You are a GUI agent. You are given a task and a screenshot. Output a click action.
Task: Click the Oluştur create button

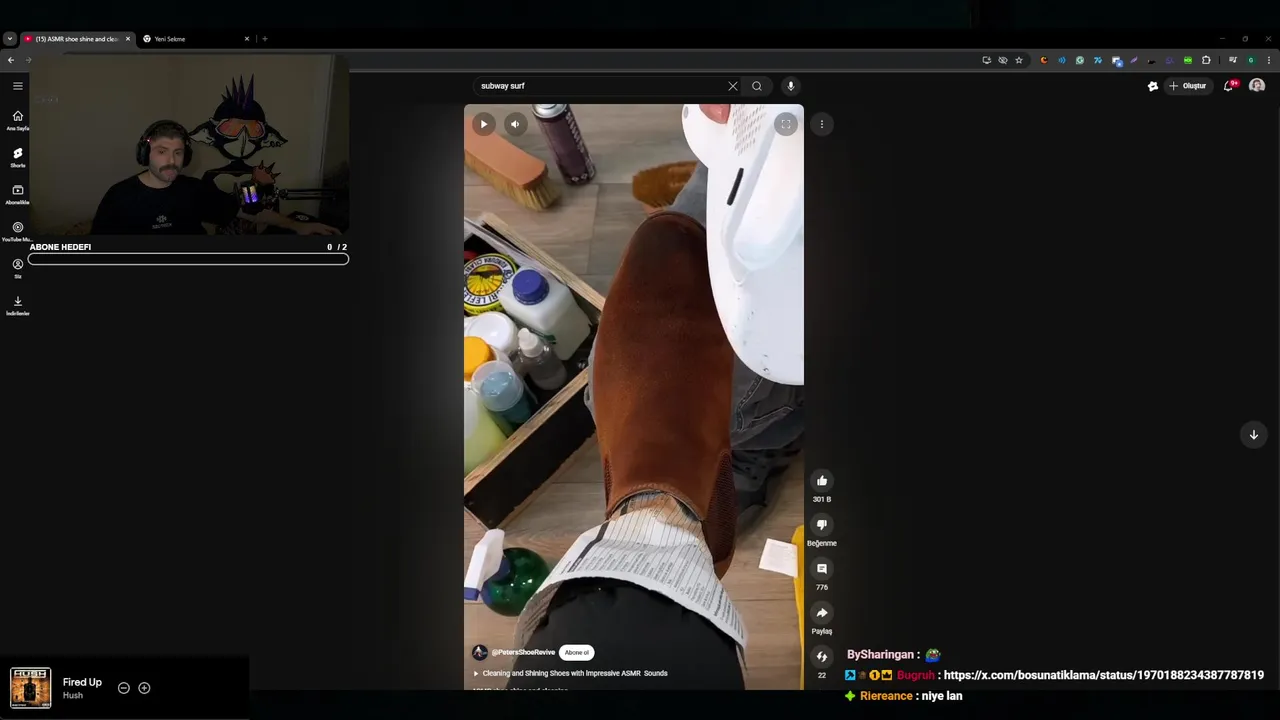point(1188,86)
